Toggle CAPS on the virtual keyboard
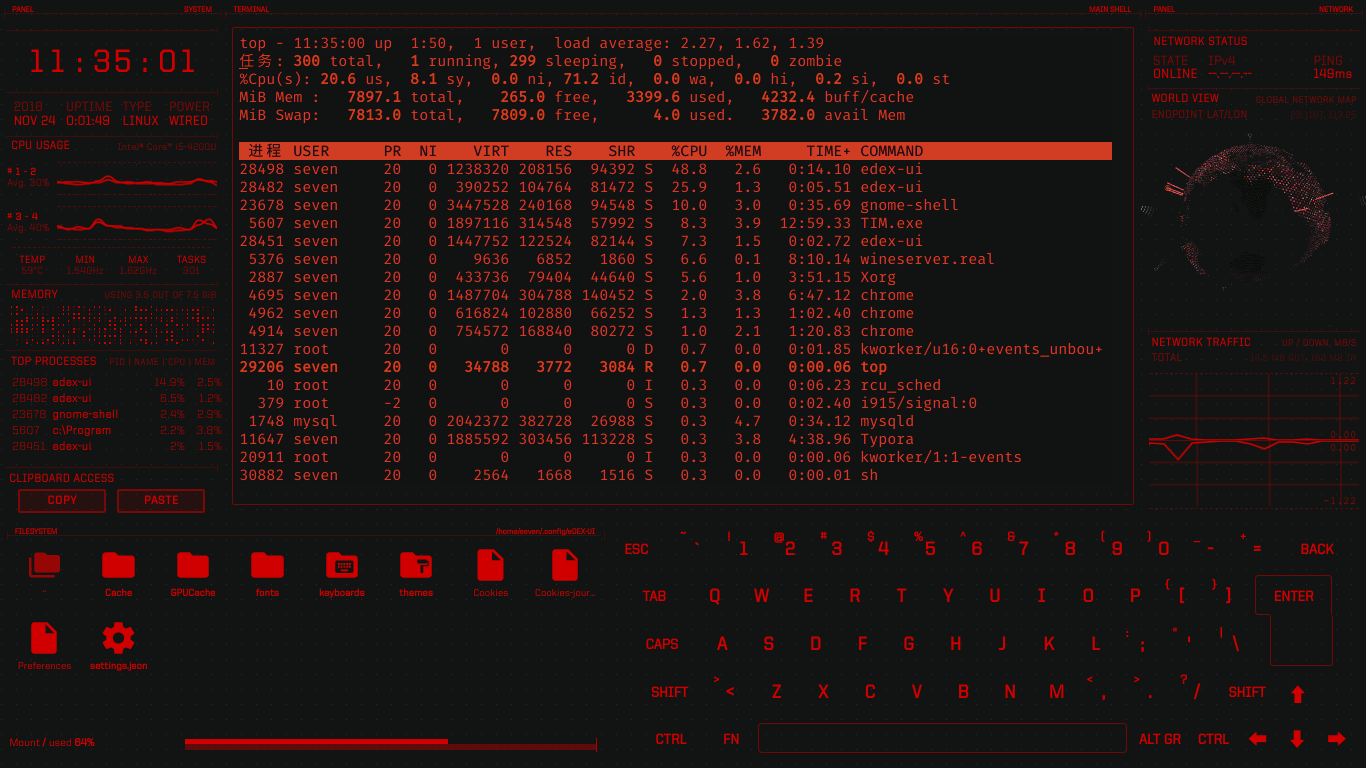 tap(662, 644)
